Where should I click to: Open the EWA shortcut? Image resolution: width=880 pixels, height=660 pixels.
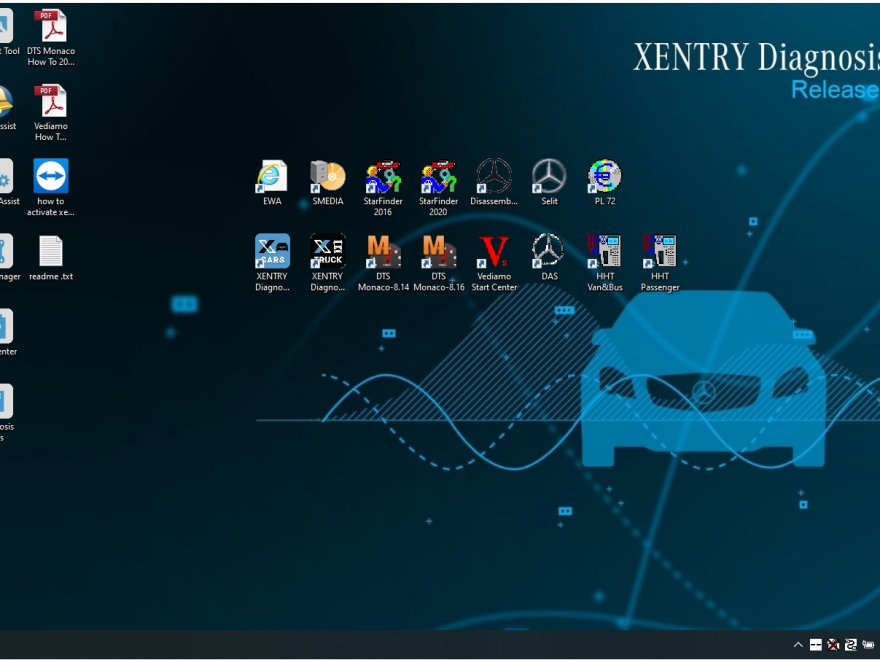[x=272, y=182]
